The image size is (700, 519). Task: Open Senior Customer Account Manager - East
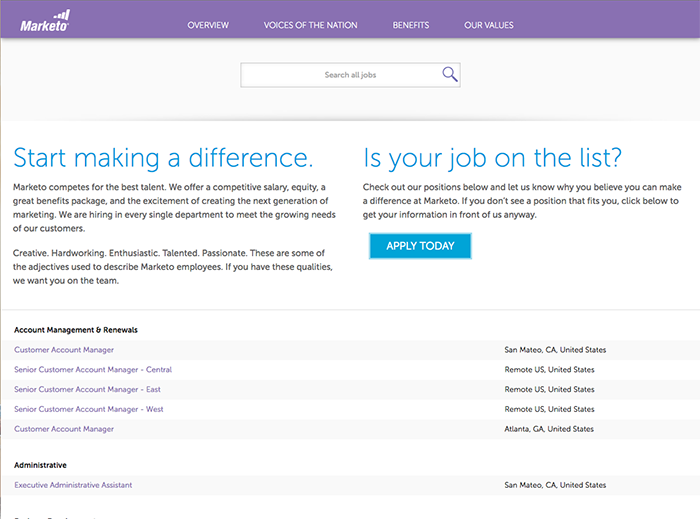point(87,389)
